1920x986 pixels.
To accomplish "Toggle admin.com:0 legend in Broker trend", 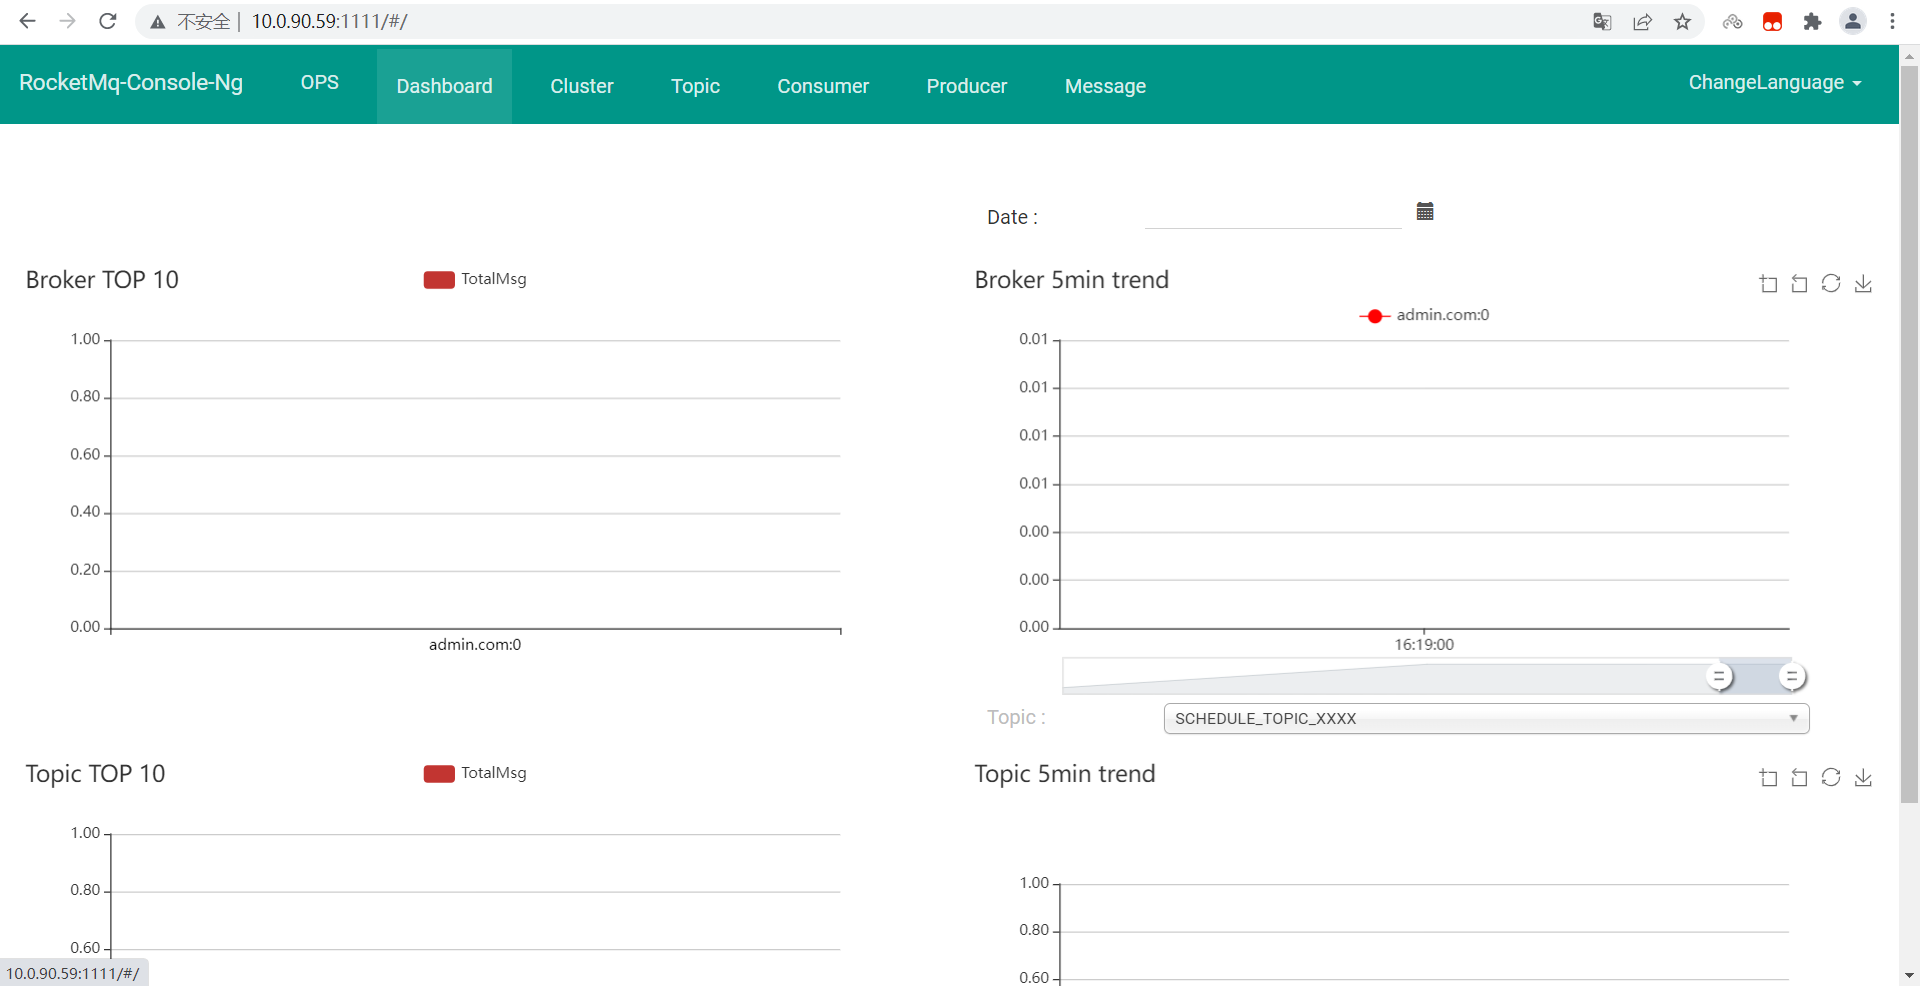I will [x=1424, y=315].
